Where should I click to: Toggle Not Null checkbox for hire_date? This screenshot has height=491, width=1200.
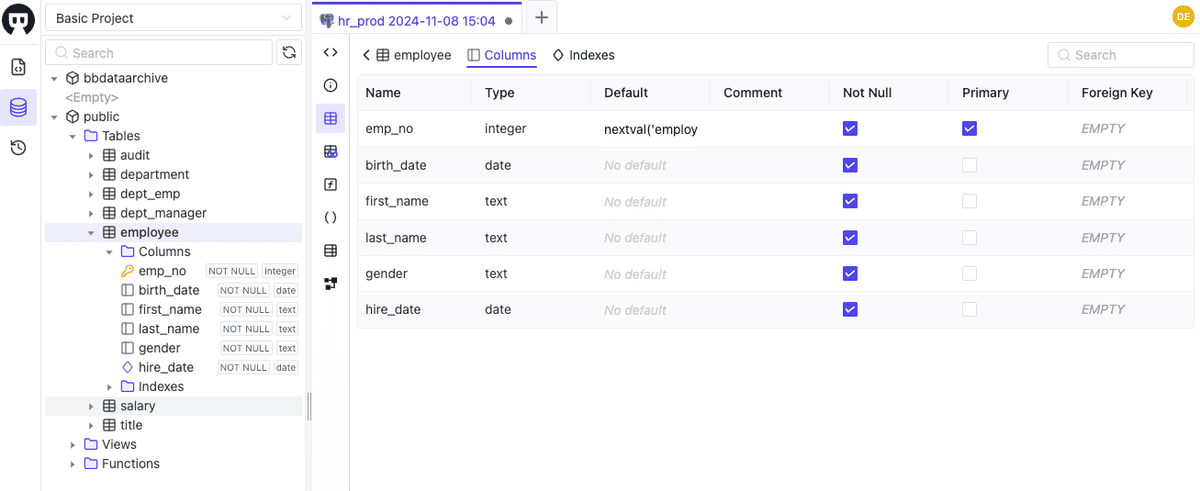(850, 310)
